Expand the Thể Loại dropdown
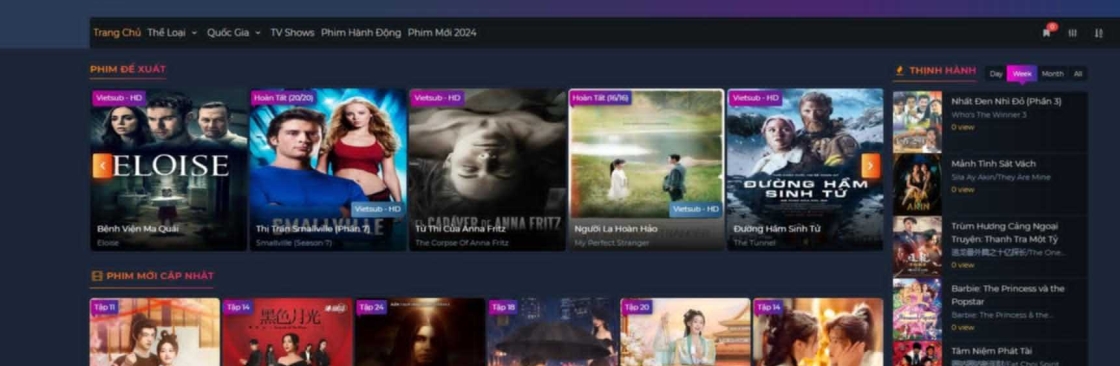Viewport: 1120px width, 366px height. pyautogui.click(x=172, y=33)
